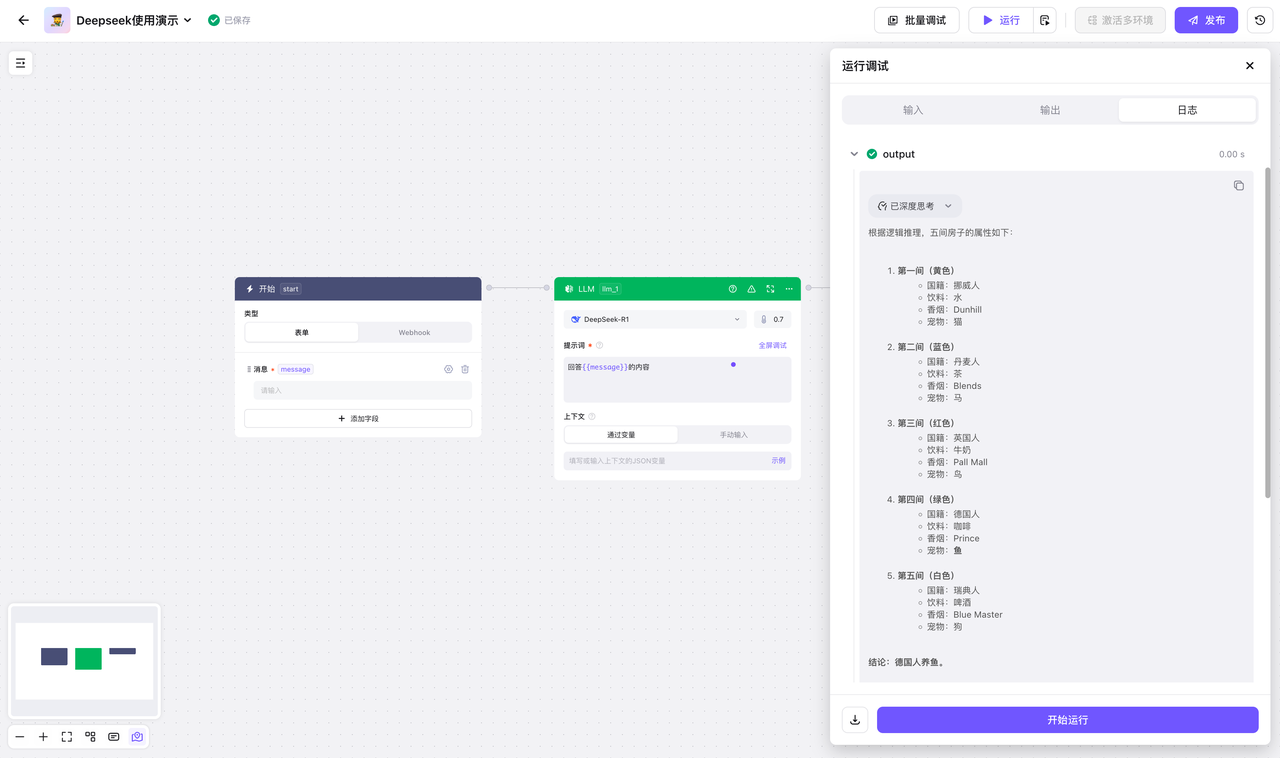Click the 发布 publish button

[1206, 20]
